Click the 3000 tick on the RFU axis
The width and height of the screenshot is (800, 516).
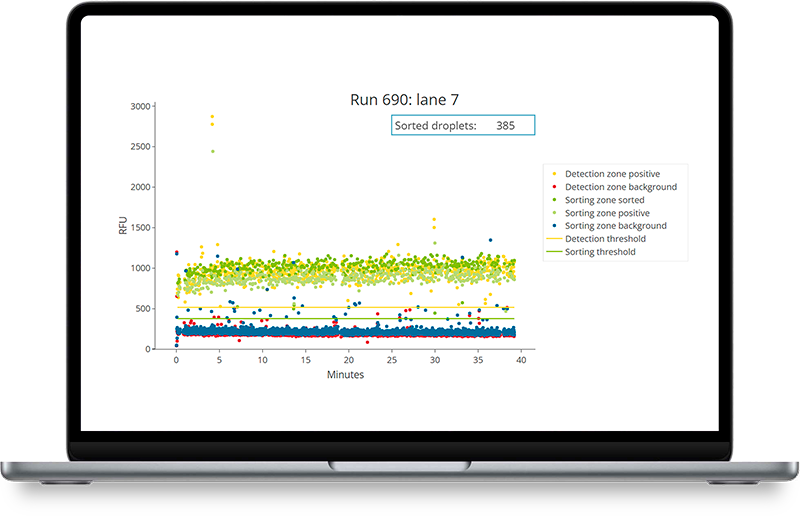point(140,106)
